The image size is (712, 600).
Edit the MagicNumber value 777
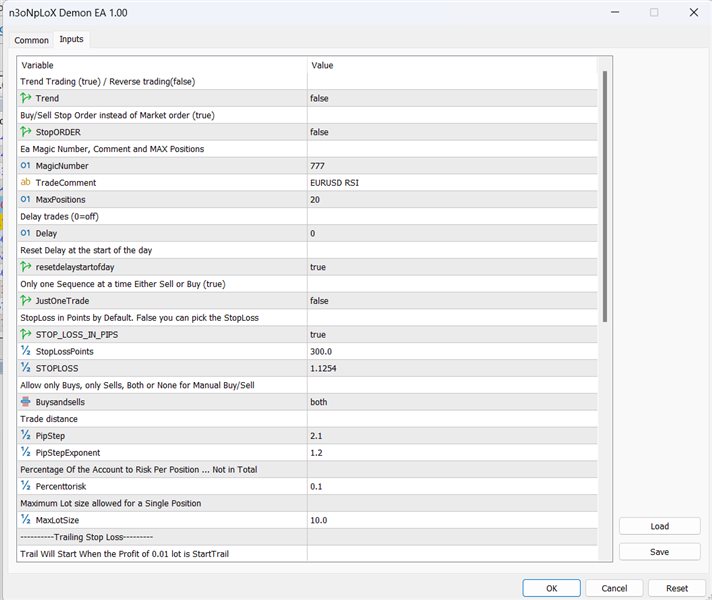pyautogui.click(x=452, y=166)
